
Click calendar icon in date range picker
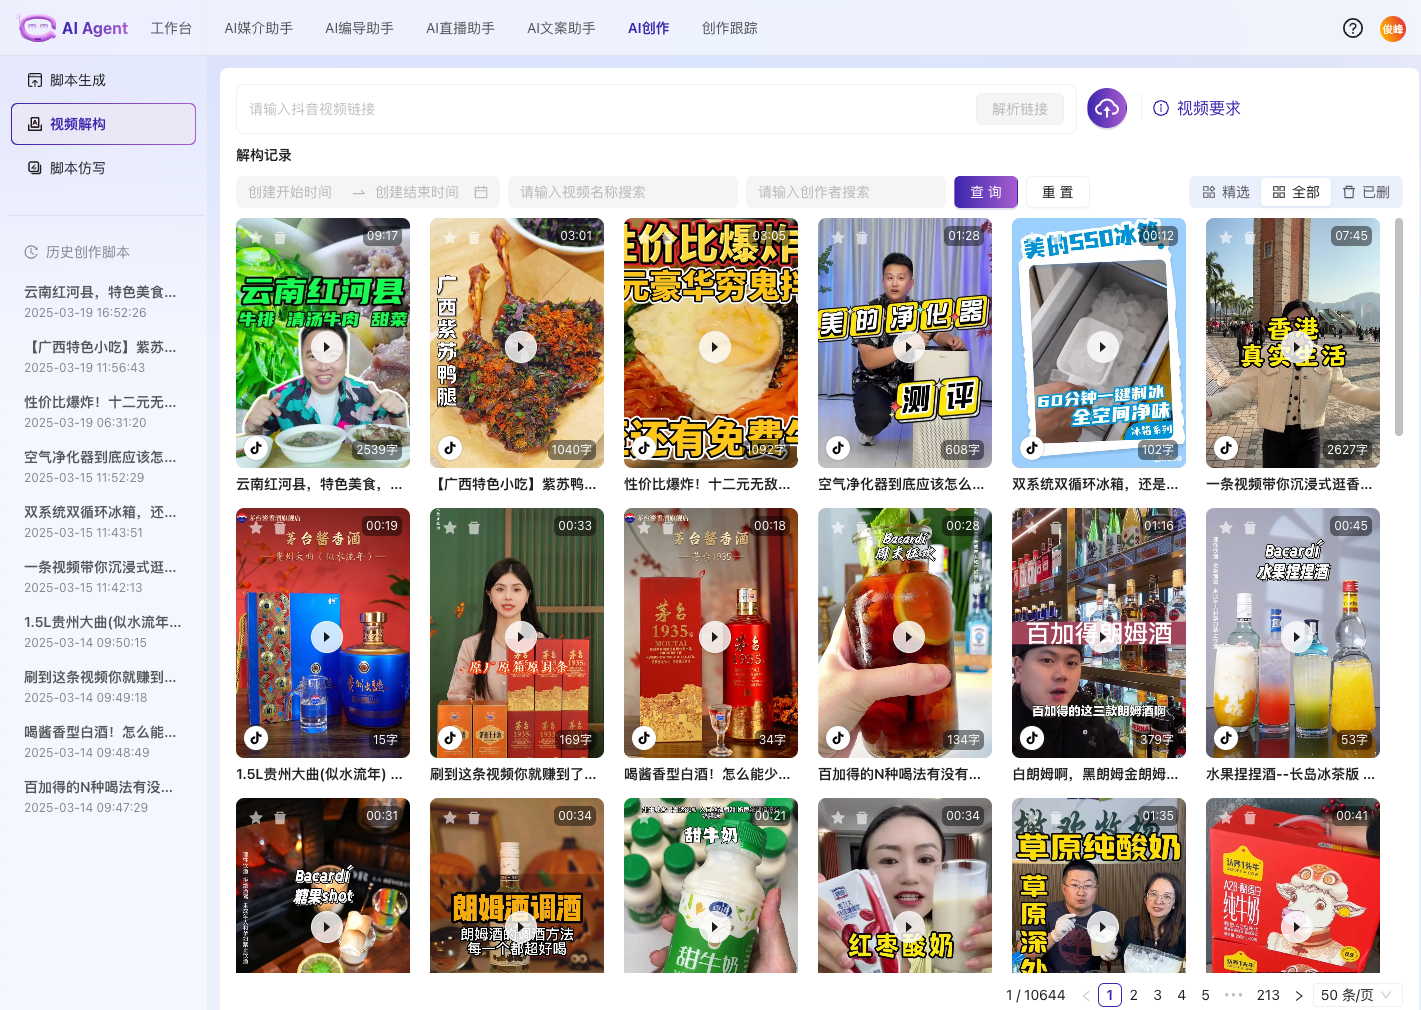point(481,192)
